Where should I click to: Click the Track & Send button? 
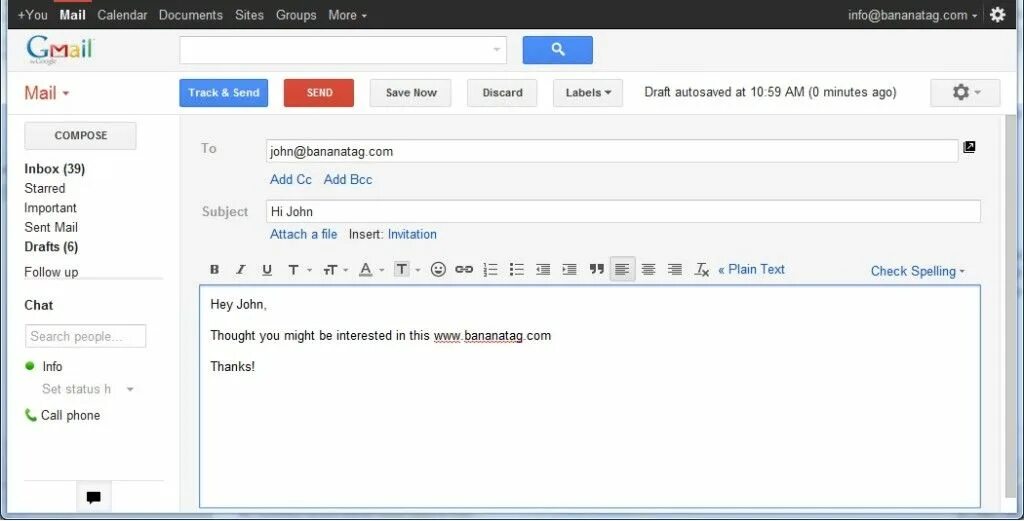click(224, 93)
